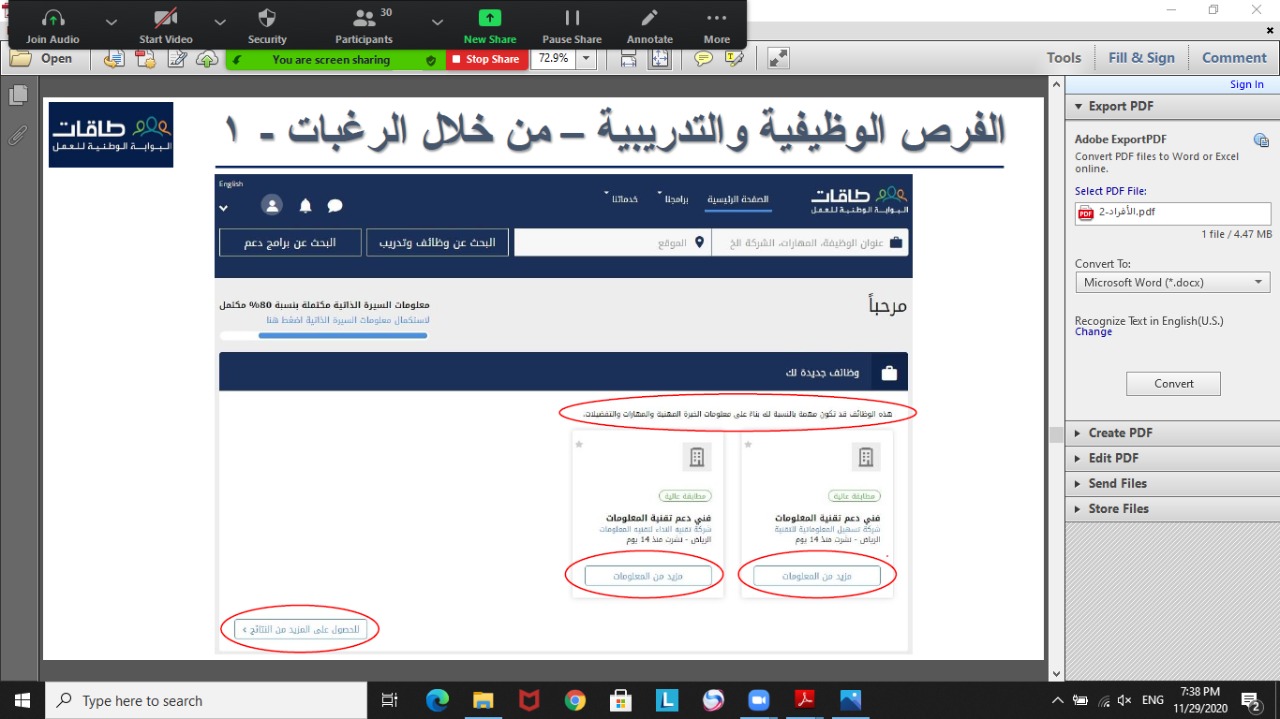Open the Convert To format dropdown
The width and height of the screenshot is (1280, 719).
[x=1172, y=283]
